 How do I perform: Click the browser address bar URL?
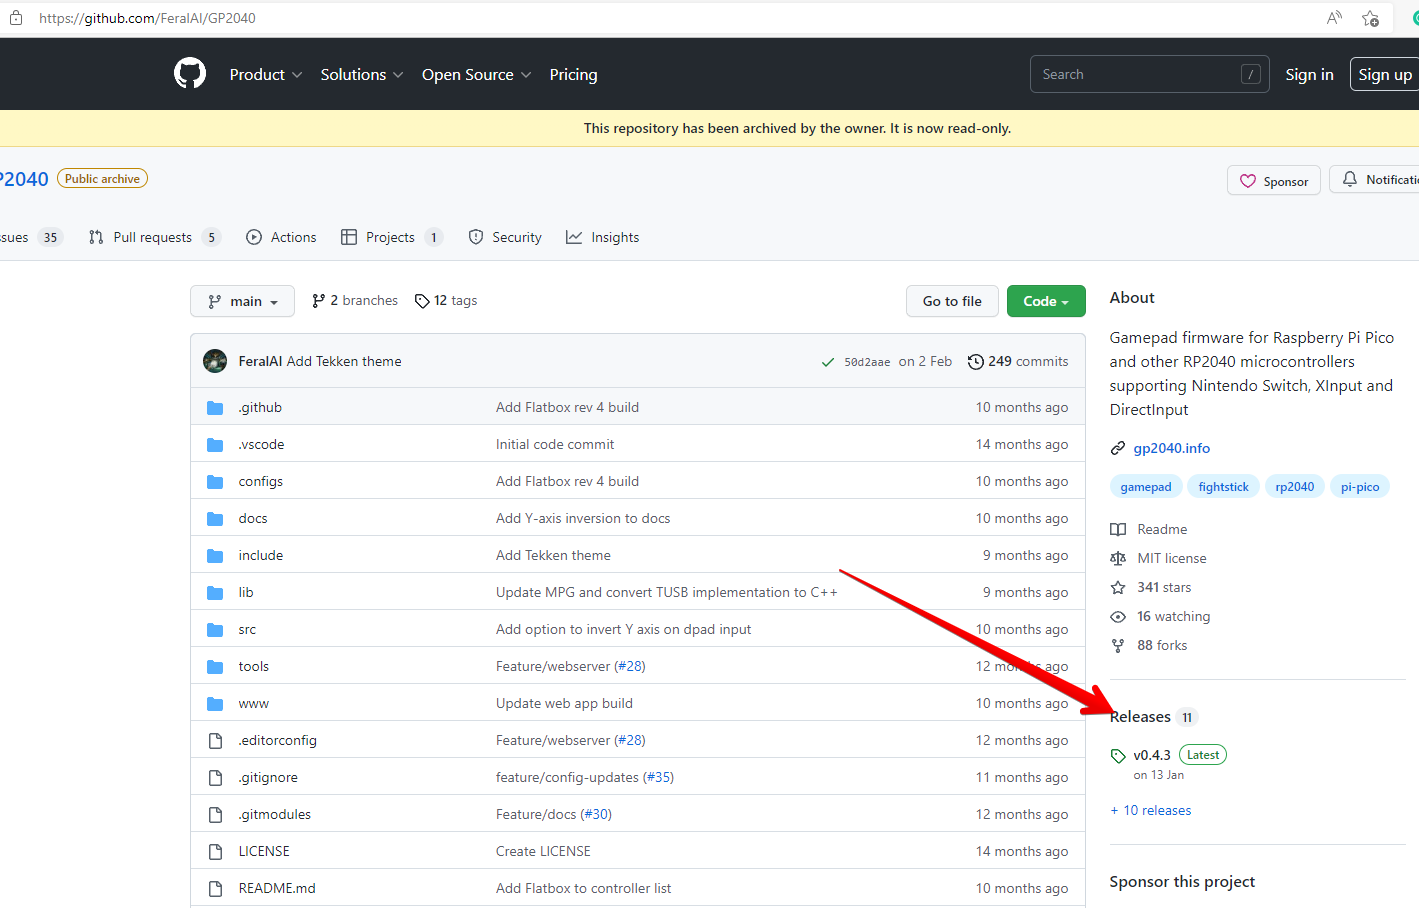pyautogui.click(x=147, y=18)
